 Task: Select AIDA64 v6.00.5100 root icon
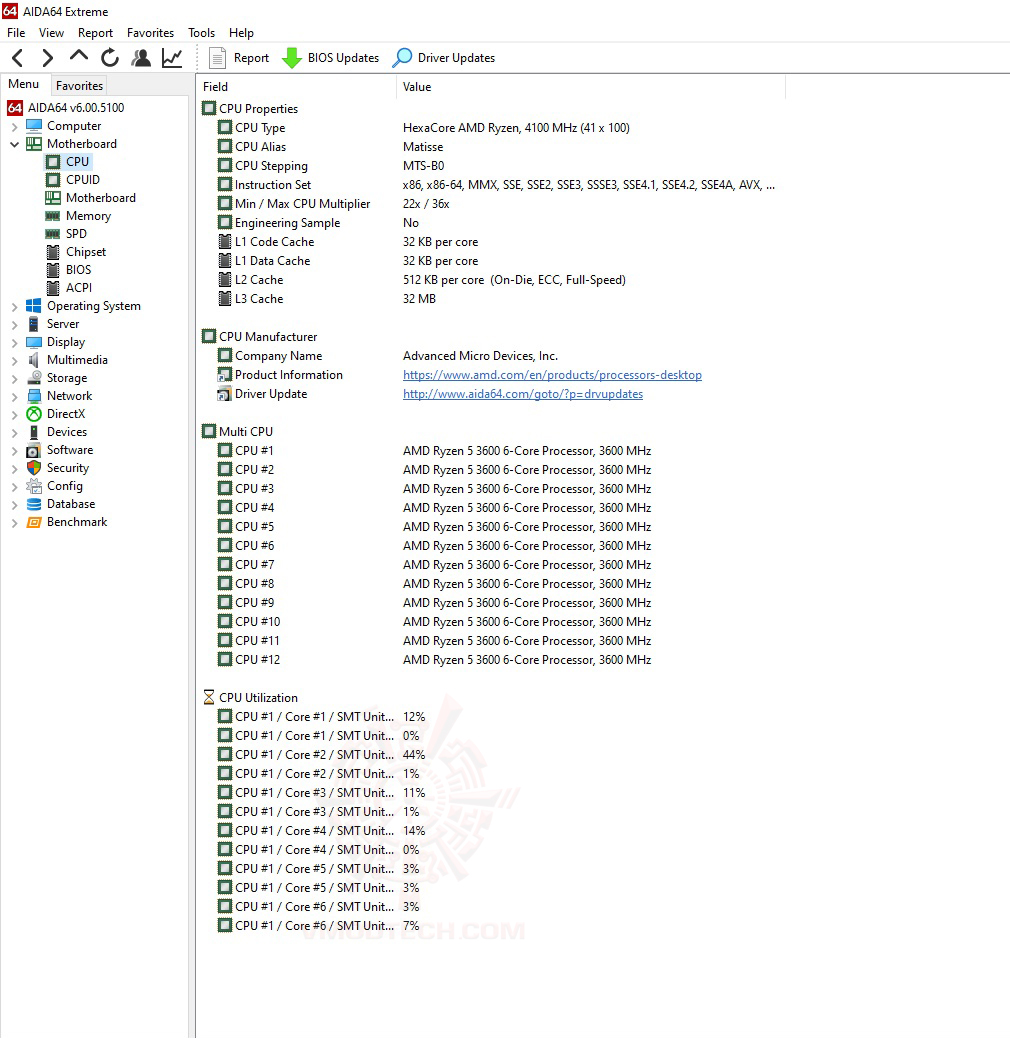point(15,108)
